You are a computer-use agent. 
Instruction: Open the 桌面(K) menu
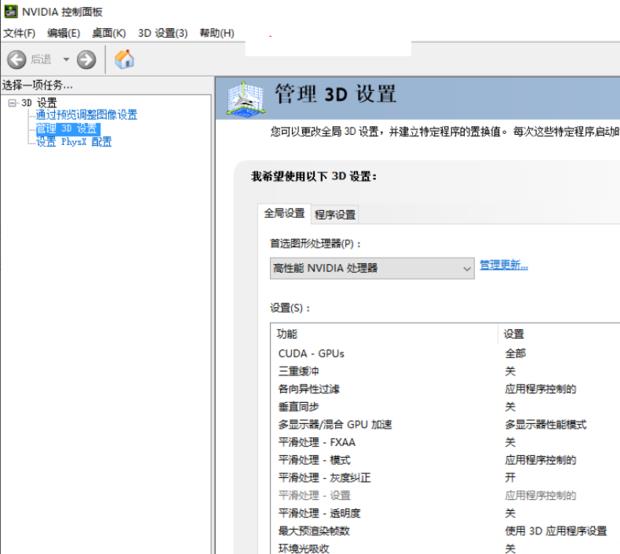pyautogui.click(x=109, y=33)
